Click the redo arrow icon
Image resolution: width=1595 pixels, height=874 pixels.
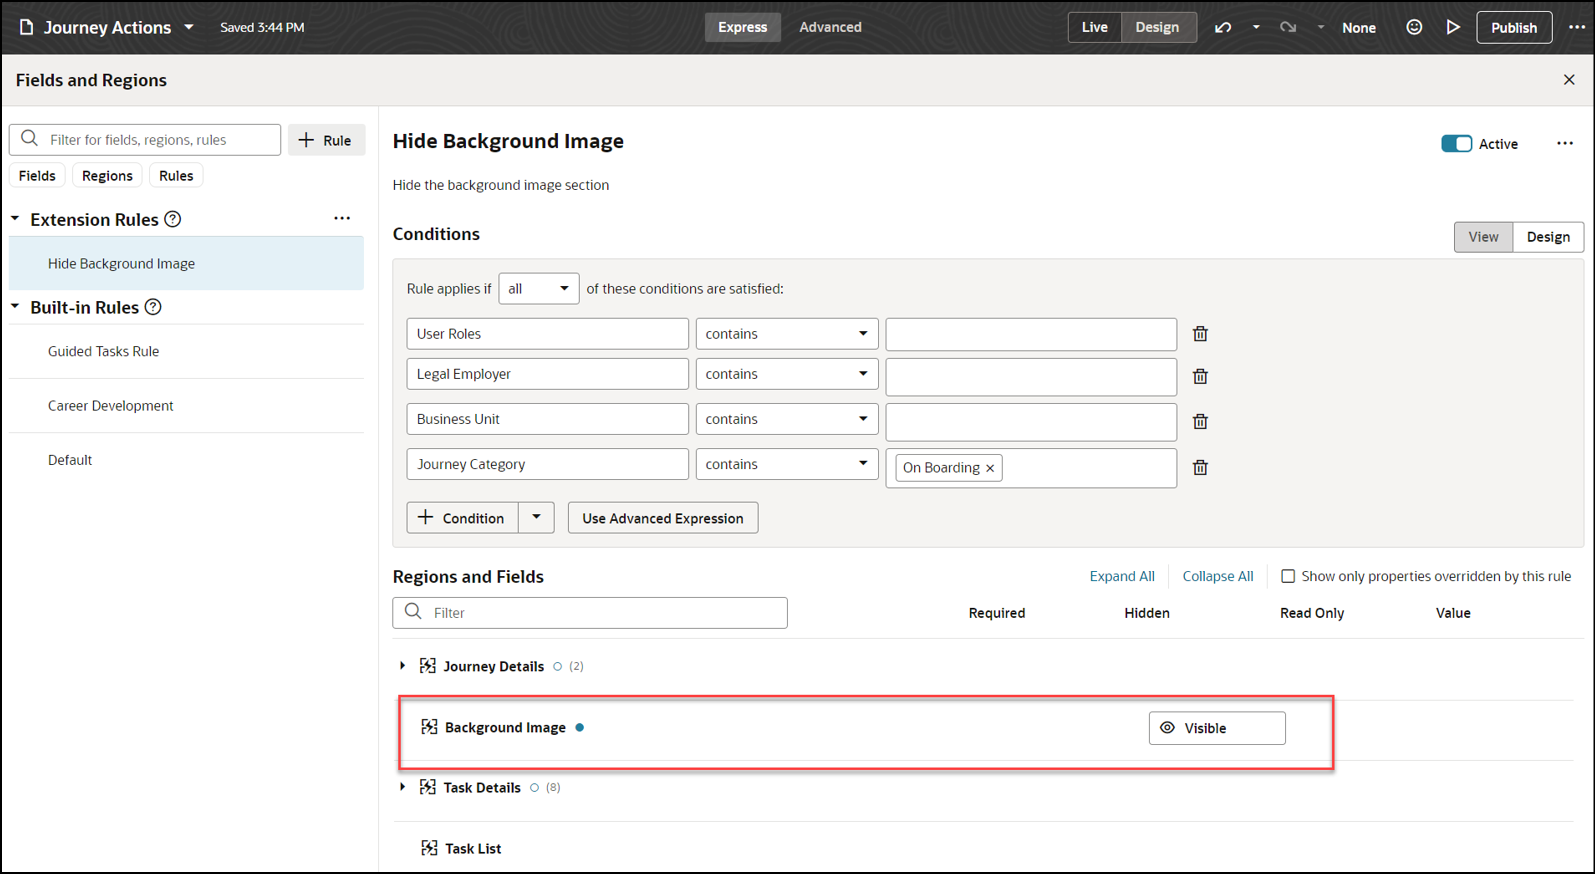1288,28
